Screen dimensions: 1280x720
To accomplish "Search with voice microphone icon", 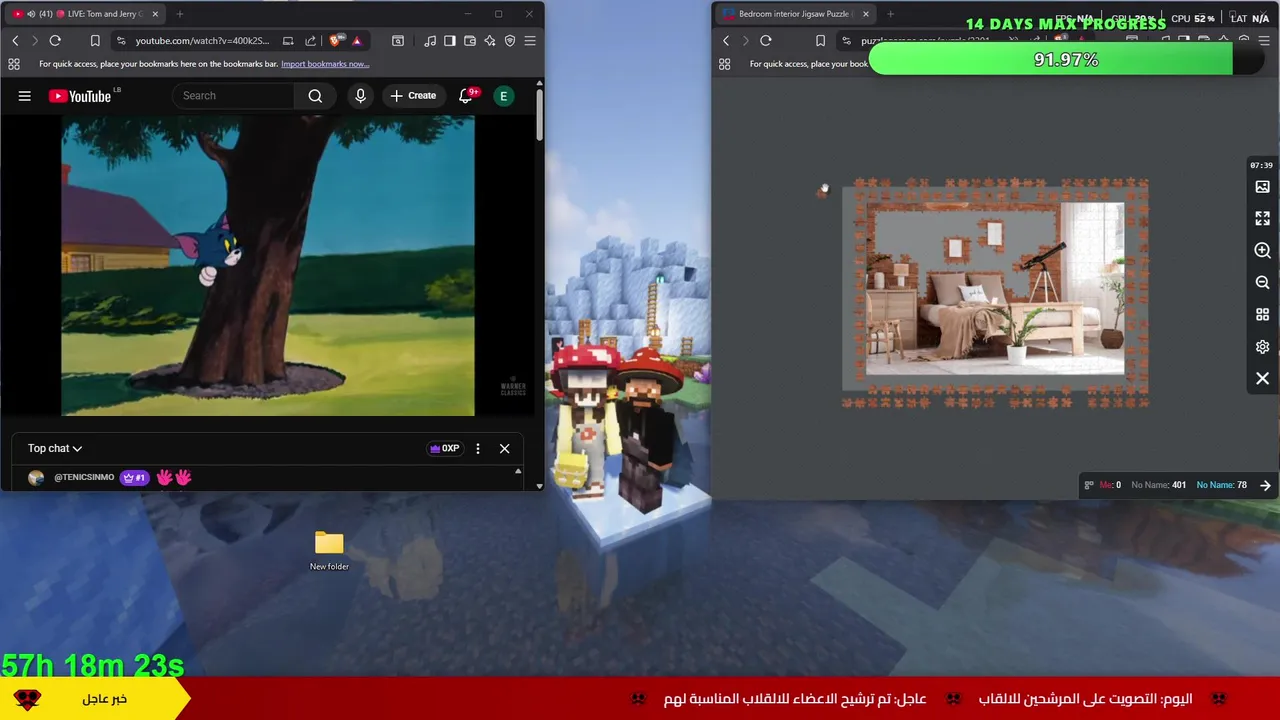I will (361, 96).
